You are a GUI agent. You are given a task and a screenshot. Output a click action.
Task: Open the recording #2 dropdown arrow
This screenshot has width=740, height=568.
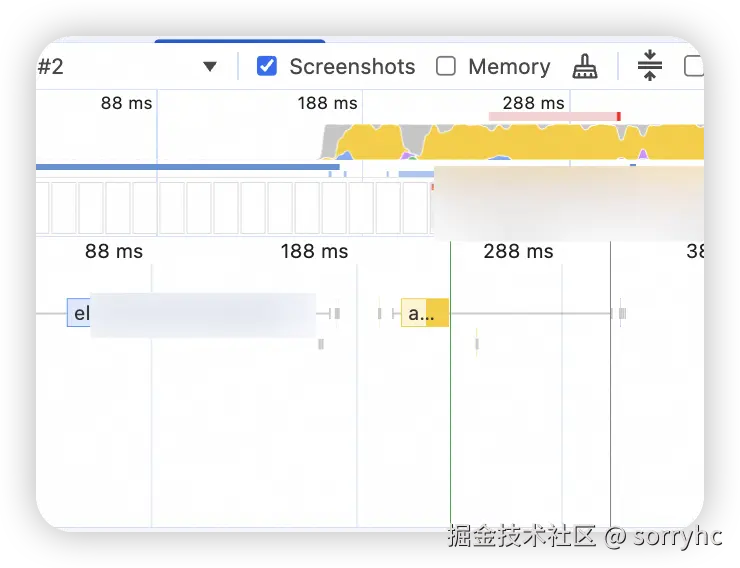pos(209,67)
